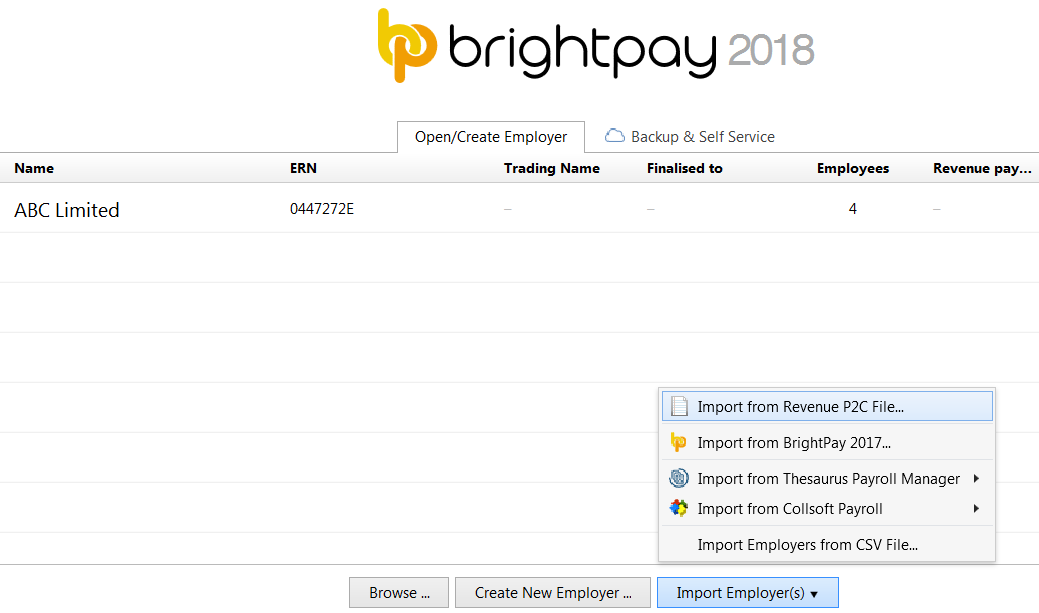
Task: Toggle the Import Employer(s) dropdown button
Action: 747,592
